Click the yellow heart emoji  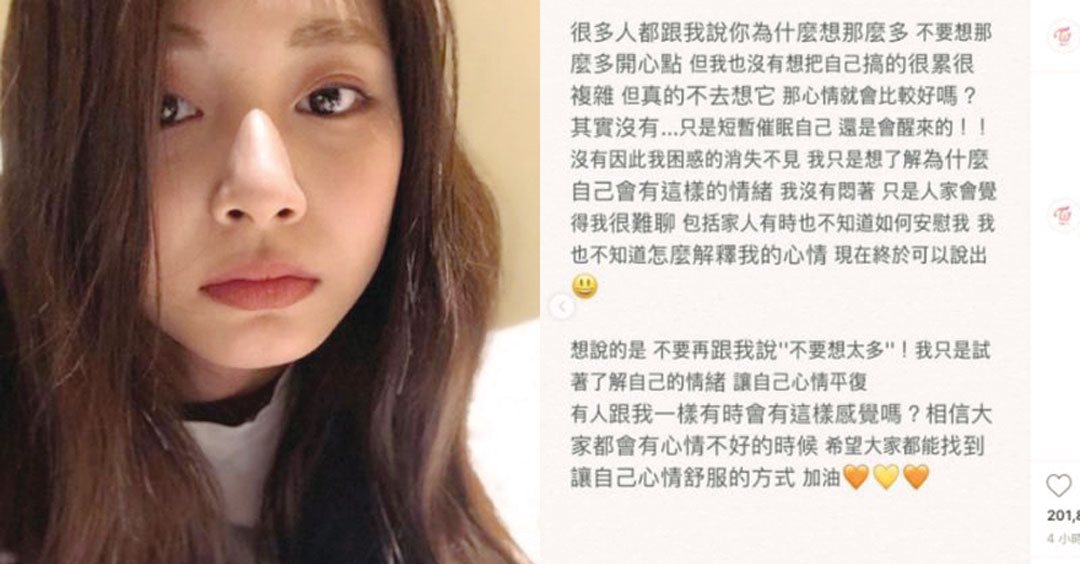886,477
